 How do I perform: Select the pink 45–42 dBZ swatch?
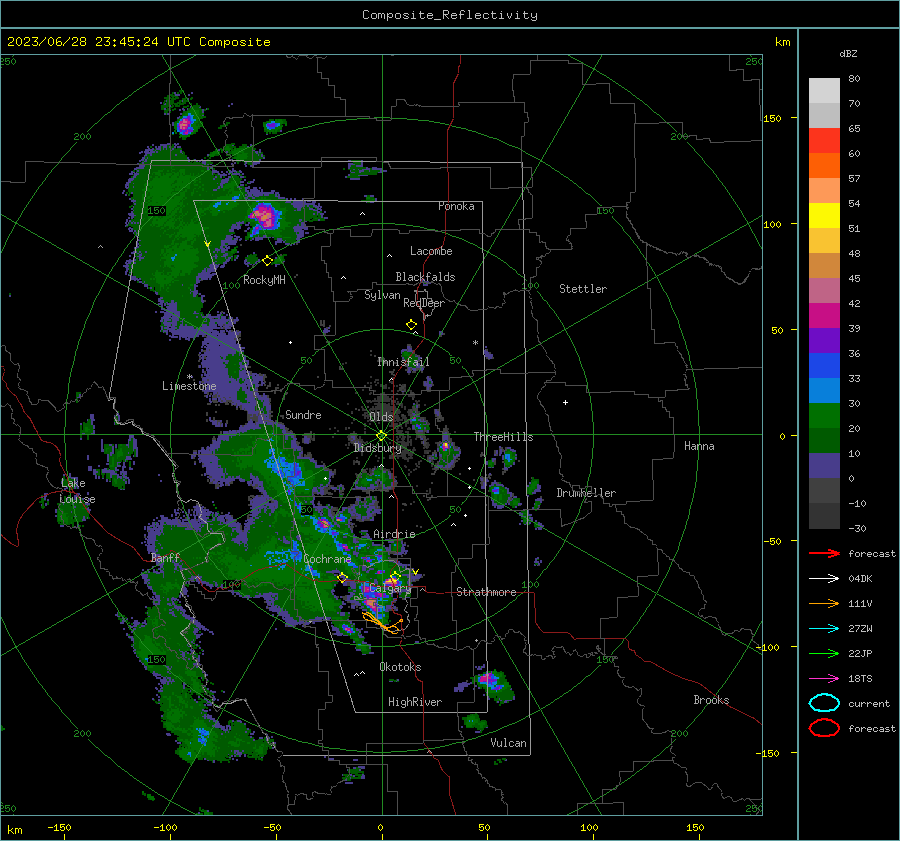(824, 290)
